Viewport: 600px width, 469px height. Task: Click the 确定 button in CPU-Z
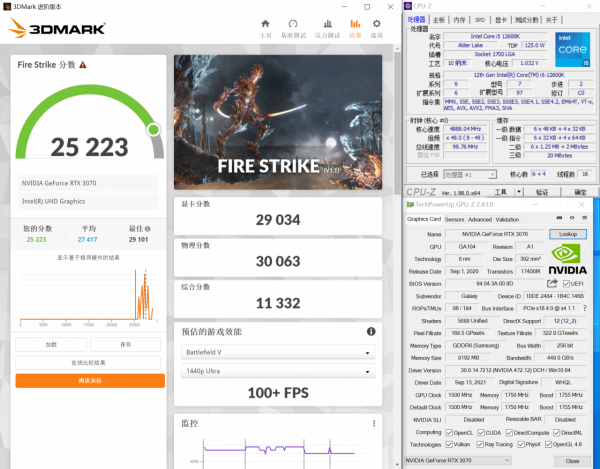click(580, 192)
